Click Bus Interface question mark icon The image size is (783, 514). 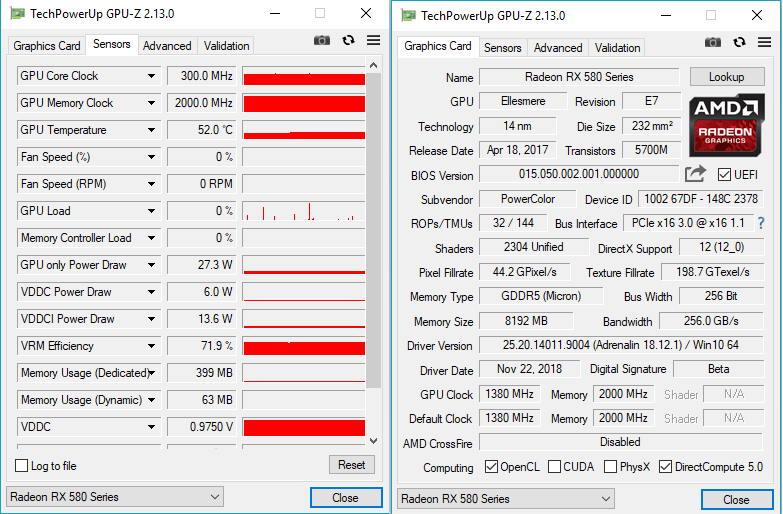[761, 223]
